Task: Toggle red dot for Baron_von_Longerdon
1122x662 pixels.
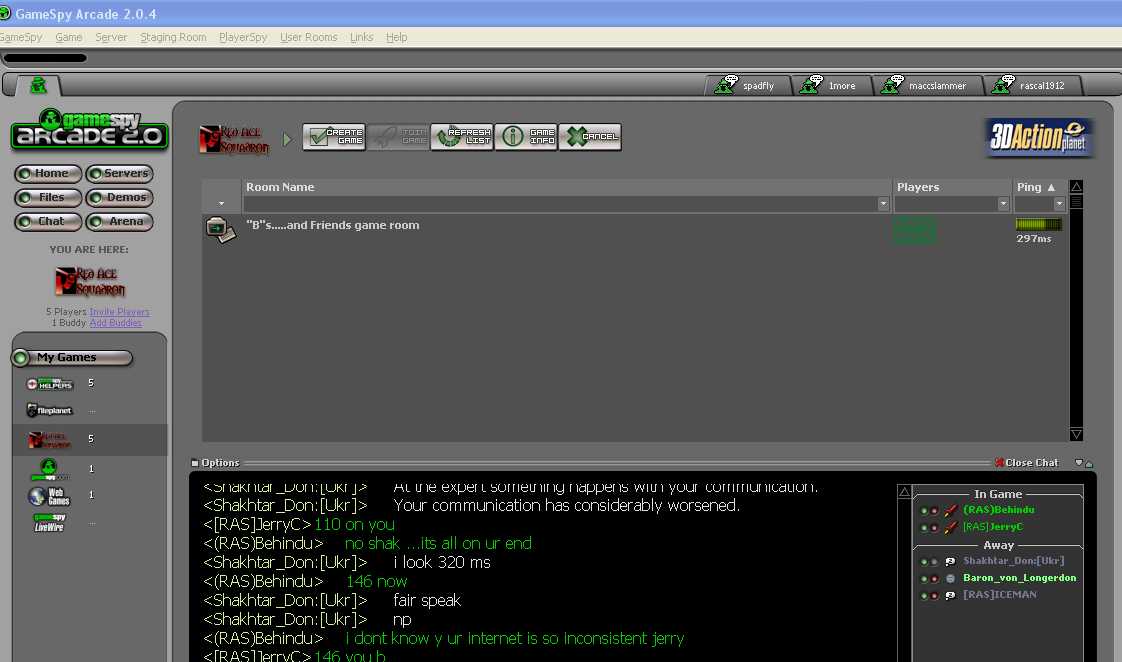Action: 935,578
